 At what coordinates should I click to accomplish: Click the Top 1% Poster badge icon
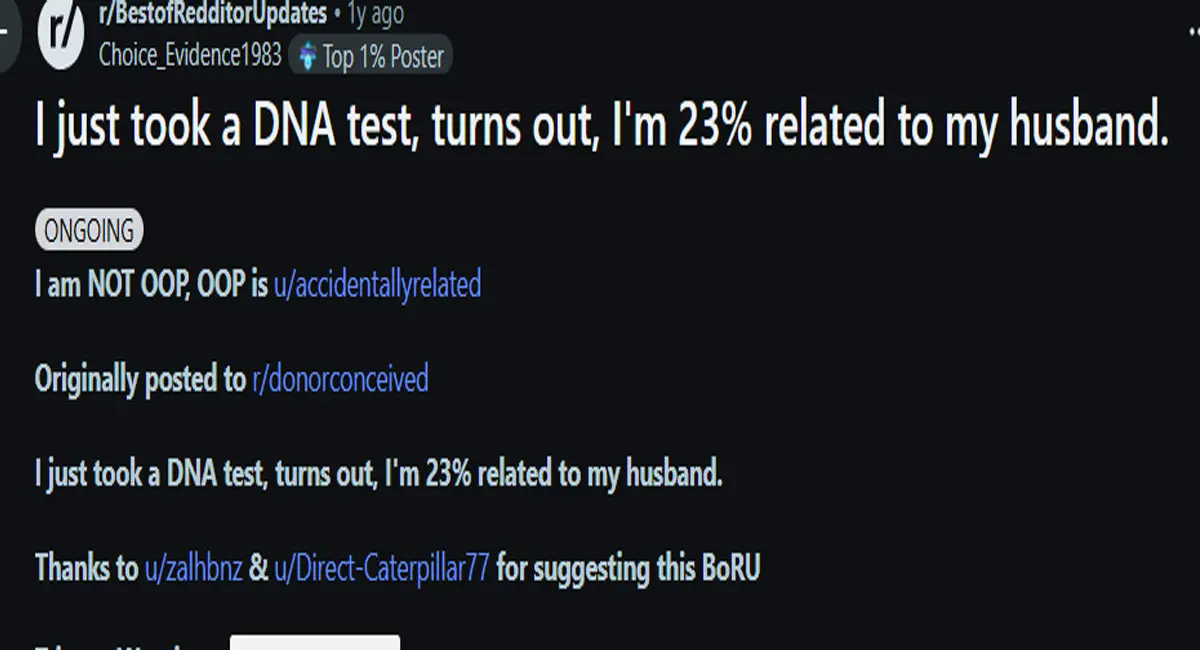308,57
